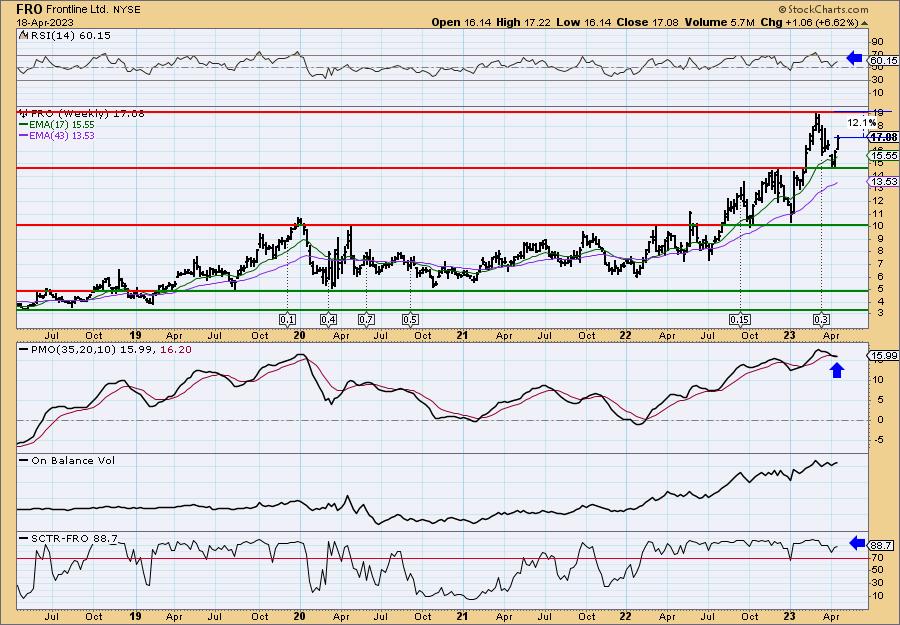Click the up triangle after the Chg value

[x=865, y=23]
